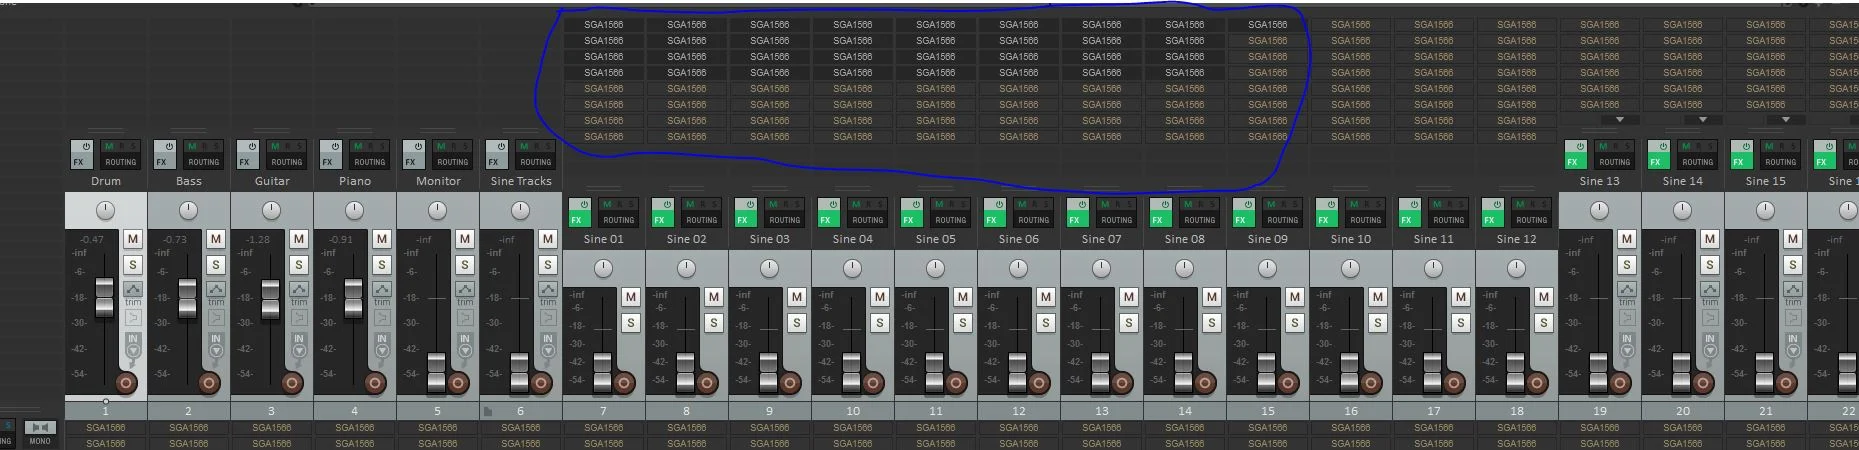1859x450 pixels.
Task: Click the -1.28 volume readout on Guitar
Action: (258, 239)
